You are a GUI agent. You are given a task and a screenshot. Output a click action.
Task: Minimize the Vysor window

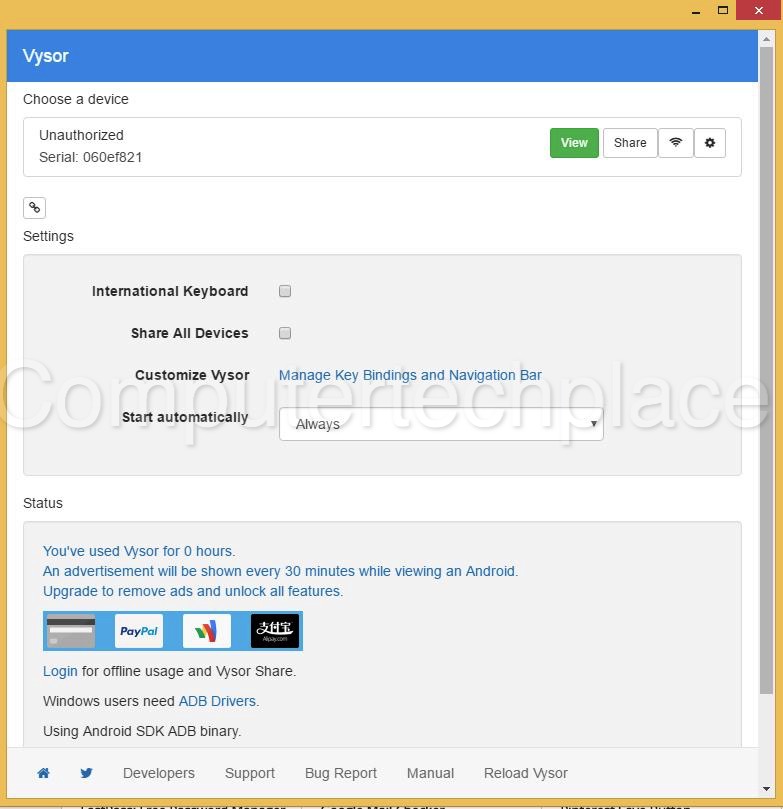pyautogui.click(x=696, y=10)
